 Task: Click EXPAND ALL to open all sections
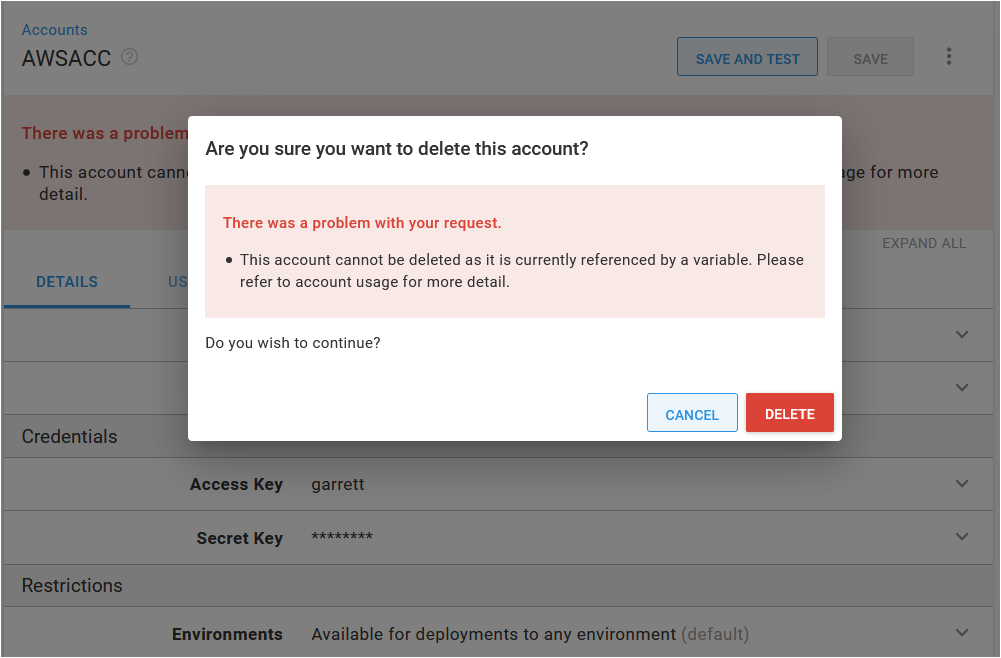point(923,243)
